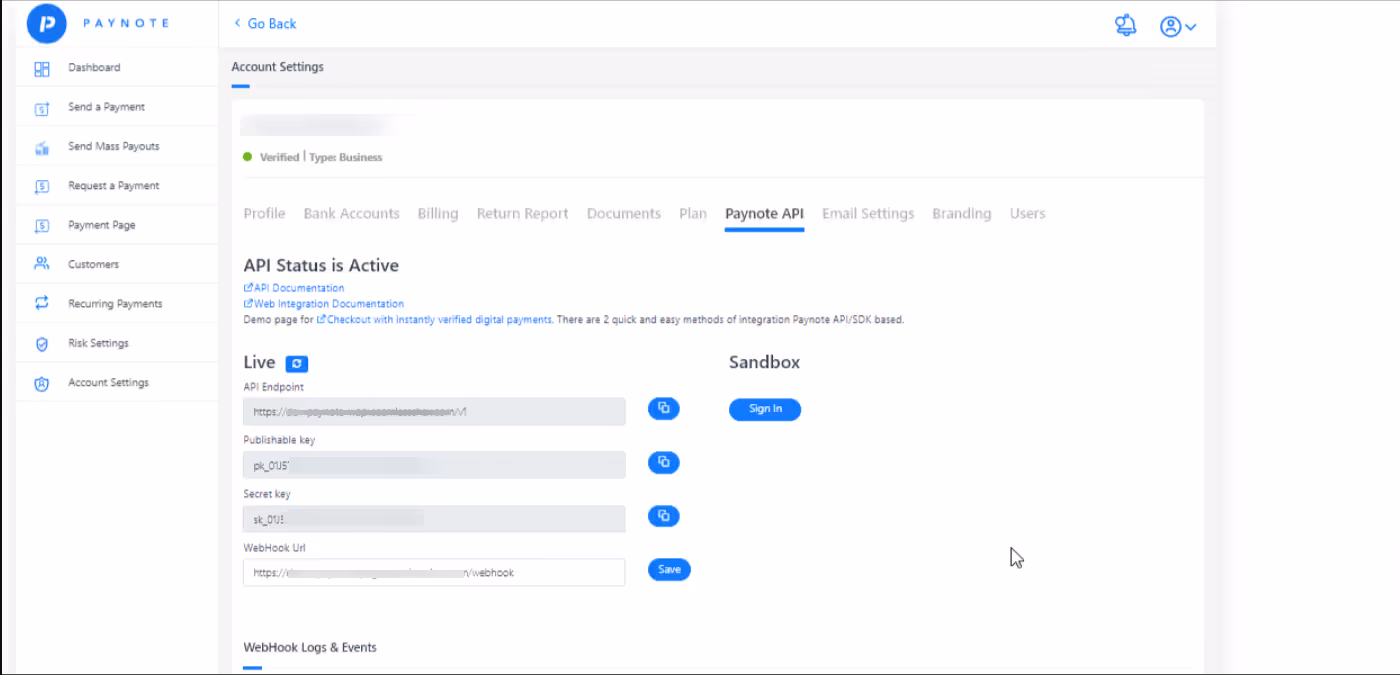Click the Send Mass Payouts icon
The width and height of the screenshot is (1400, 675).
42,148
